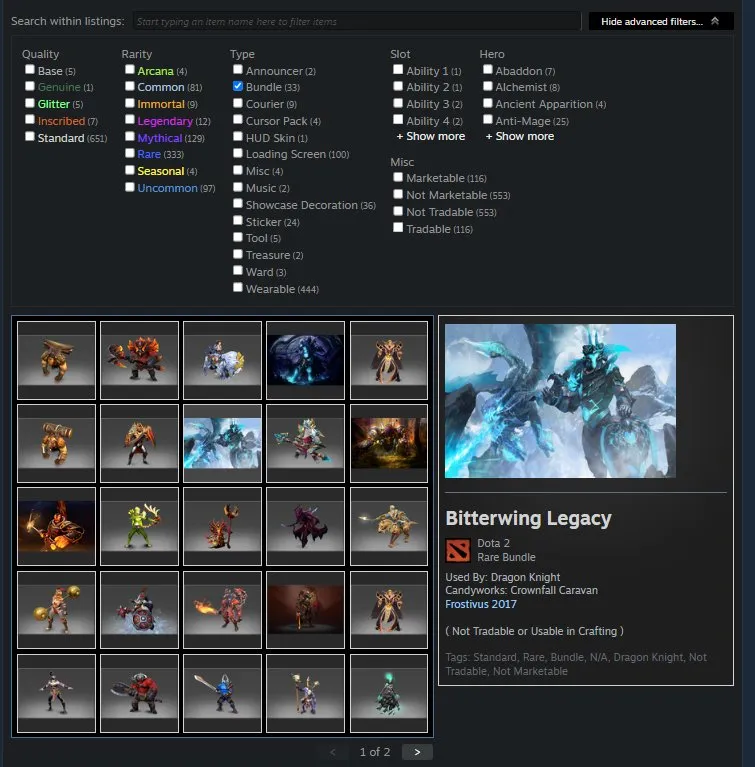Image resolution: width=755 pixels, height=767 pixels.
Task: Enable the Arcana rarity filter
Action: pyautogui.click(x=130, y=69)
